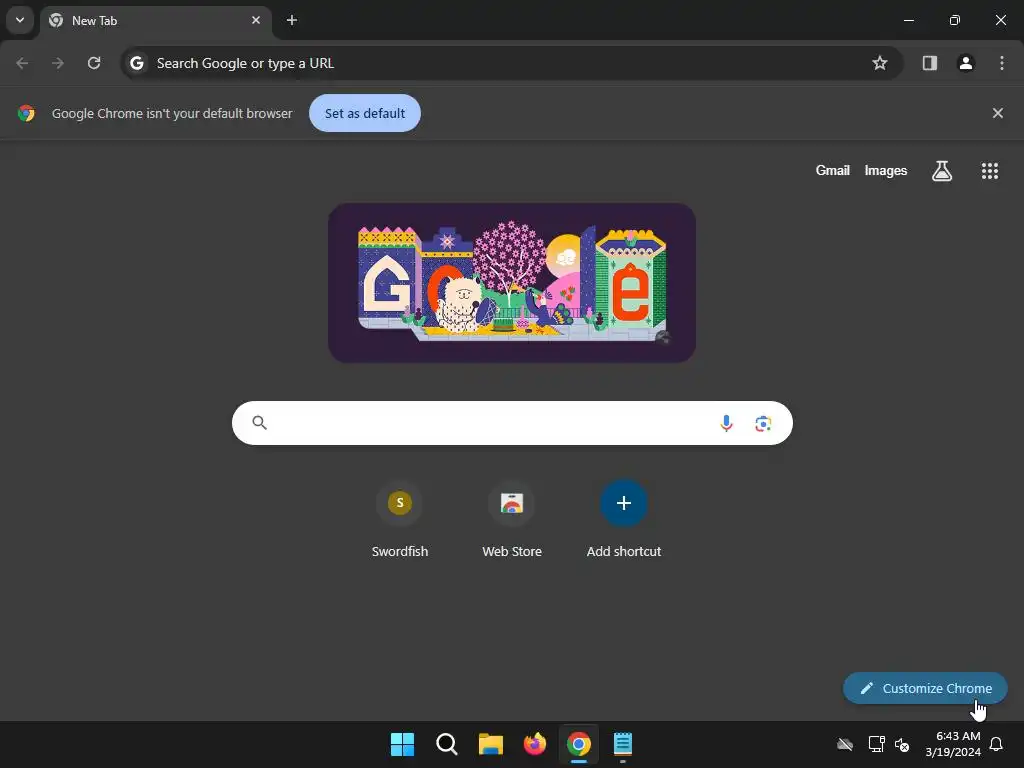The height and width of the screenshot is (768, 1024).
Task: Open the Web Store shortcut
Action: [x=512, y=520]
